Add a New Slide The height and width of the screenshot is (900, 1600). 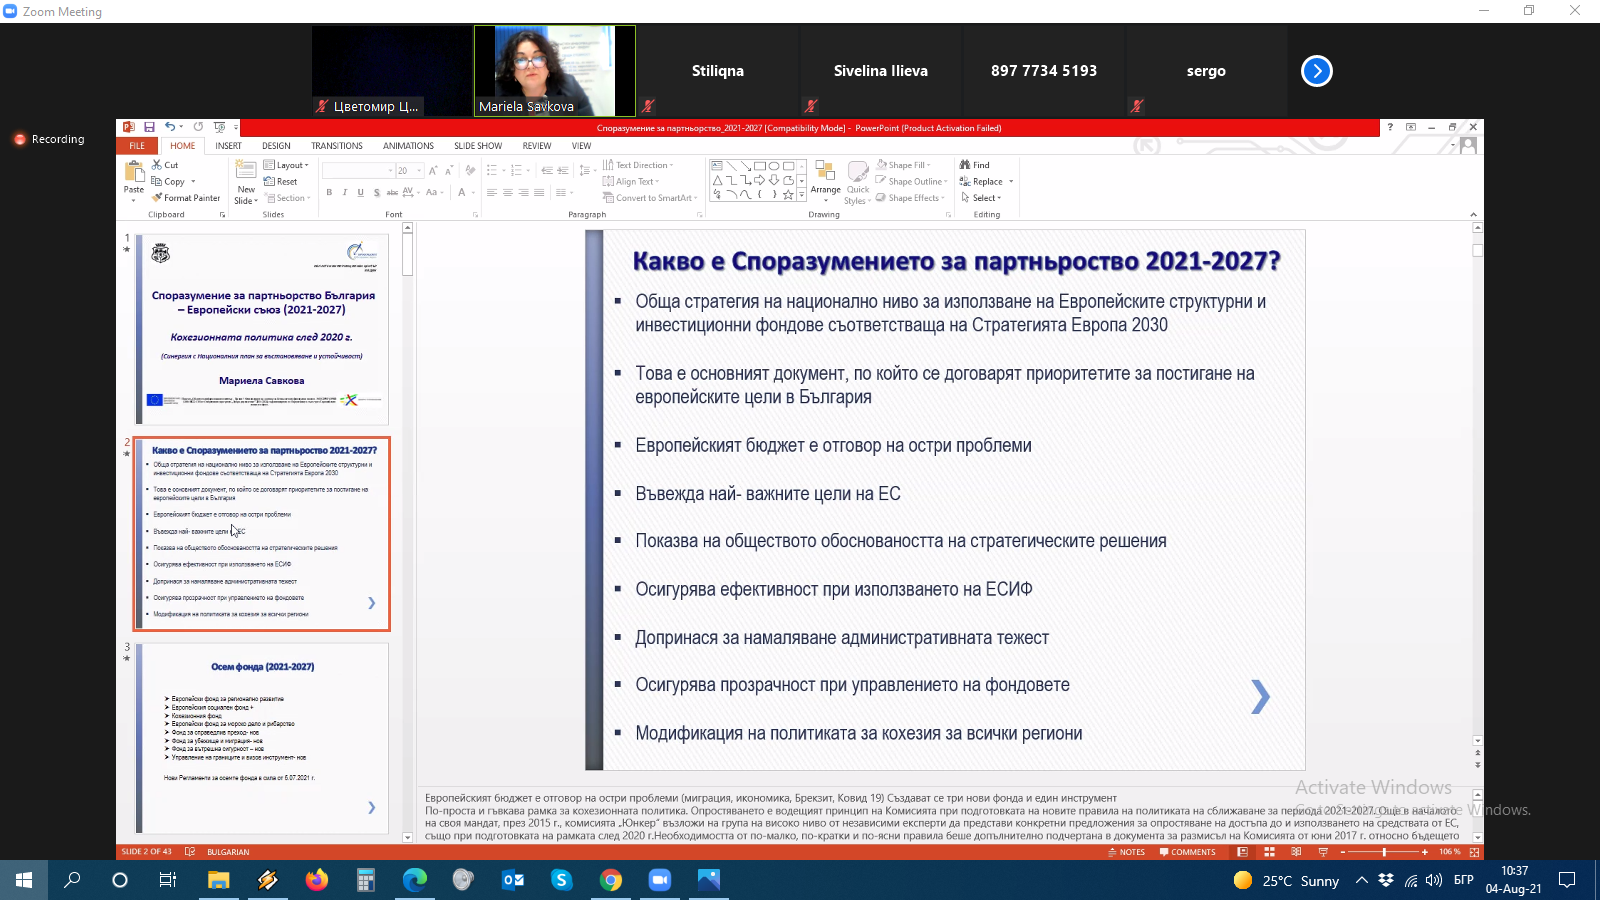pyautogui.click(x=246, y=182)
